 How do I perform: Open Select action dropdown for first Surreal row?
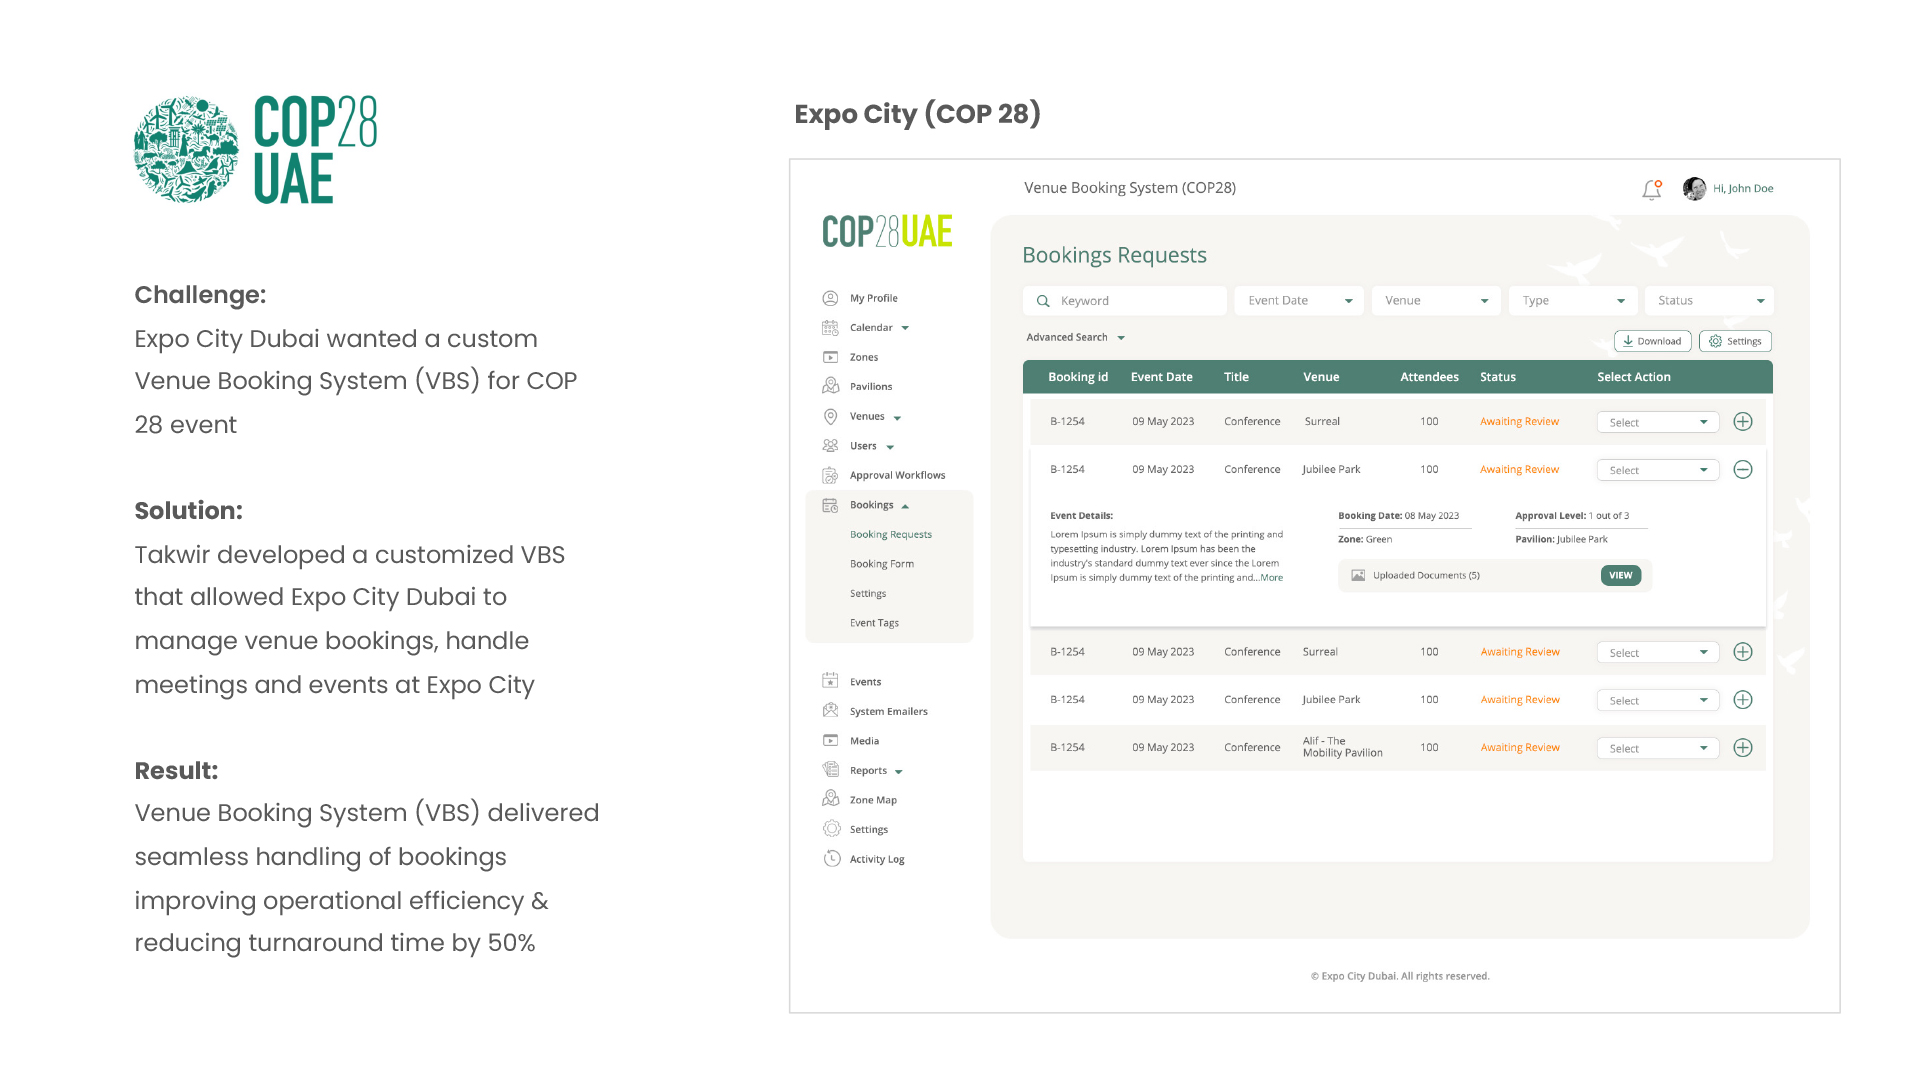[1658, 422]
